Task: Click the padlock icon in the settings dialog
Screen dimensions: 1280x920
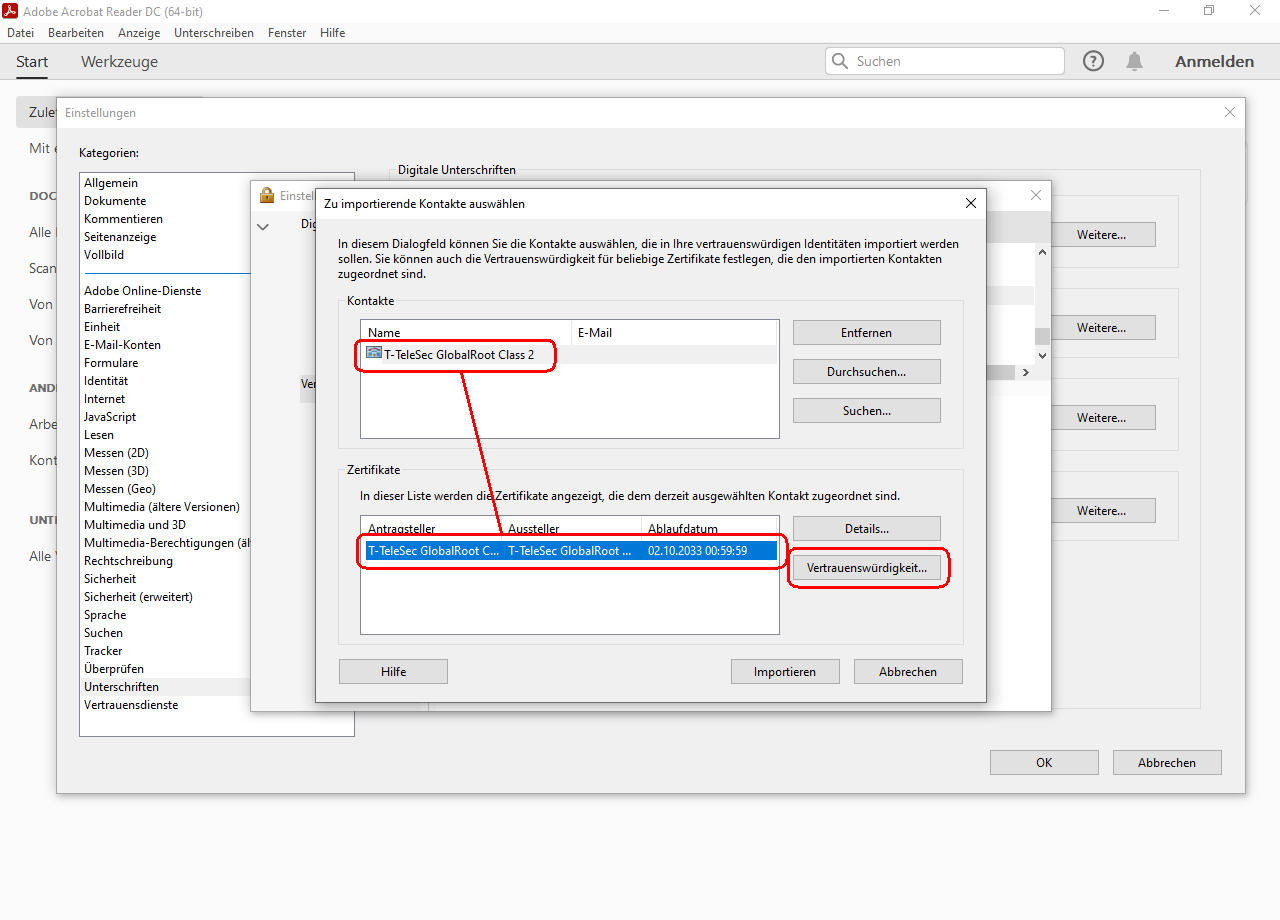Action: point(266,195)
